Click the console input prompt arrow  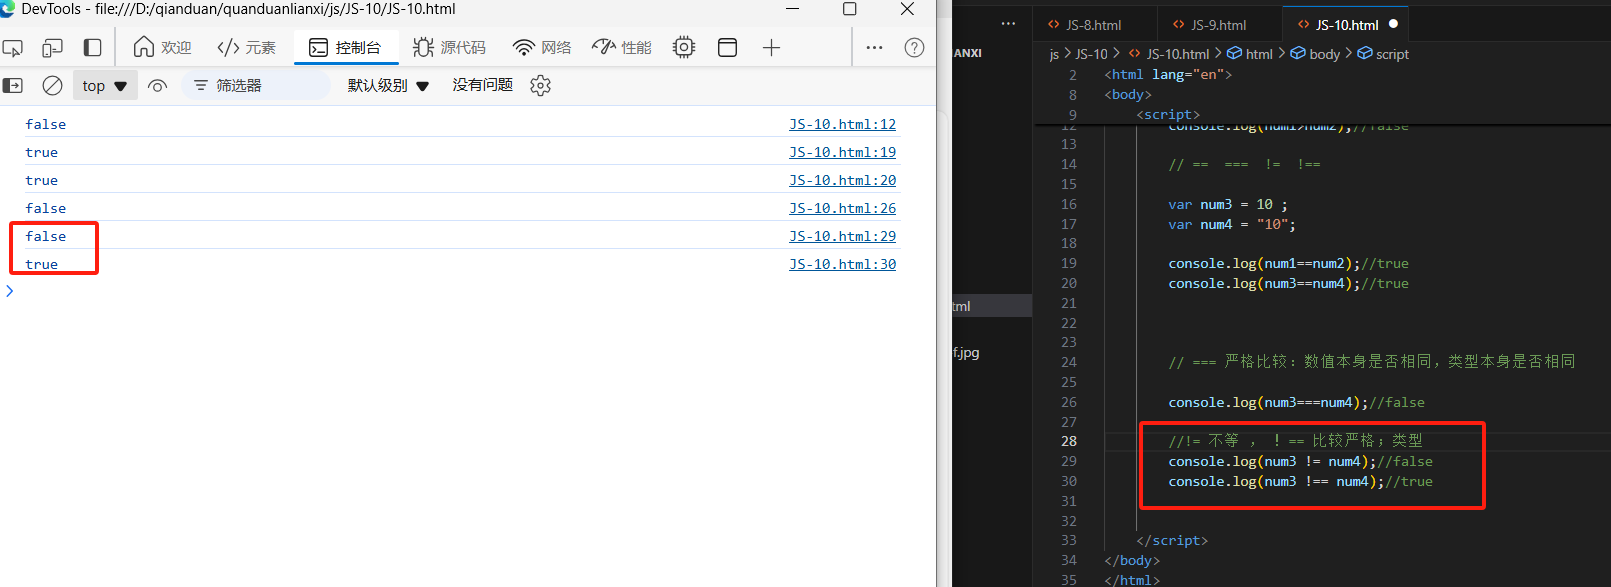coord(9,291)
